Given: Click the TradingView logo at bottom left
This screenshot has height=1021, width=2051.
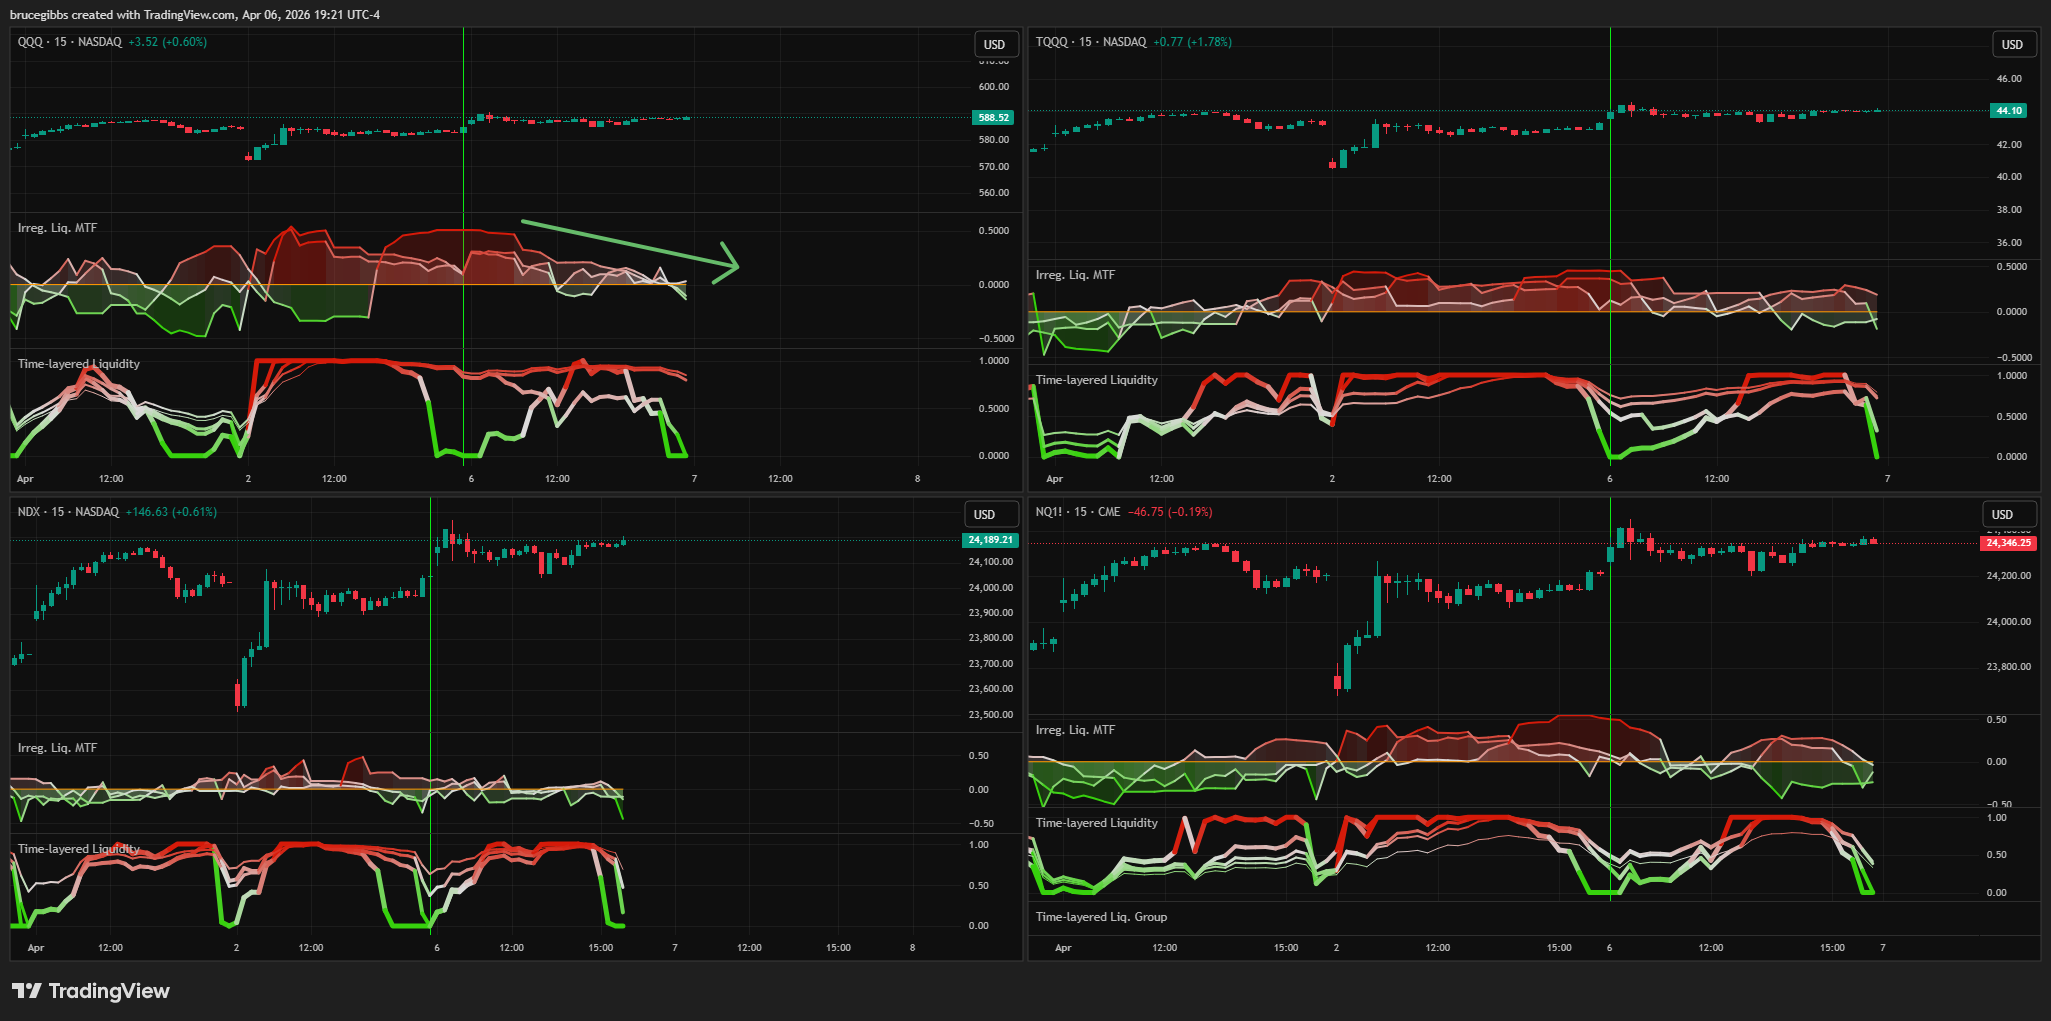Looking at the screenshot, I should [x=90, y=991].
